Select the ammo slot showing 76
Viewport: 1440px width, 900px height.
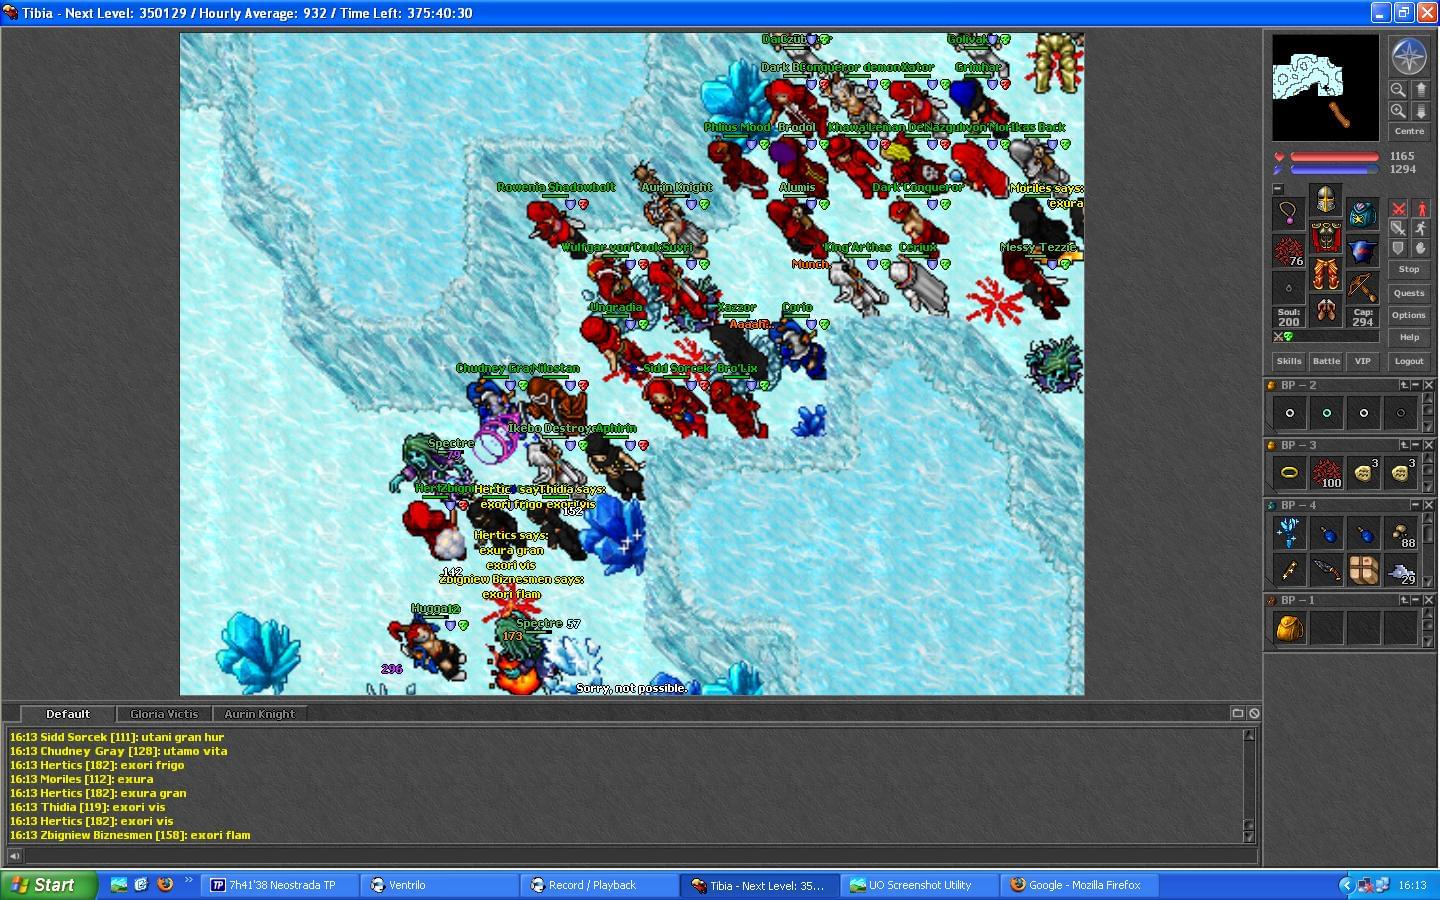[x=1289, y=251]
